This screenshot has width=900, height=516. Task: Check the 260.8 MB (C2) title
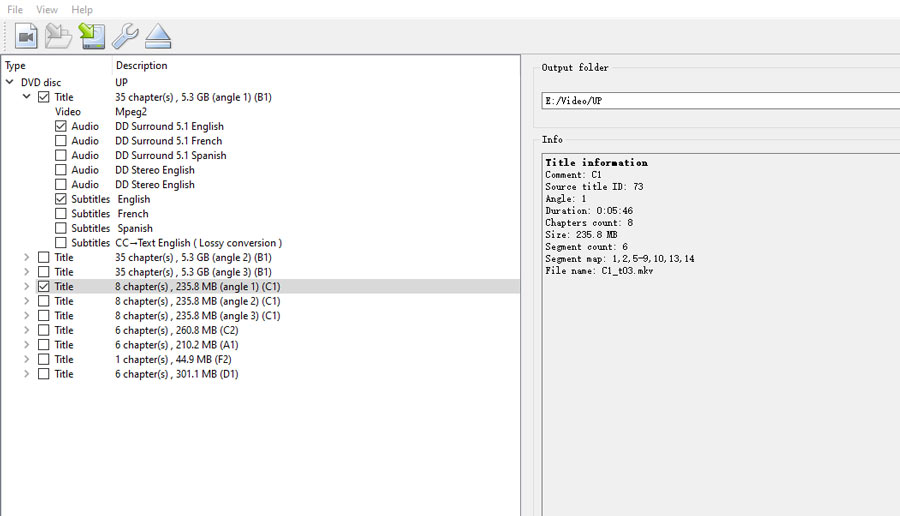tap(44, 330)
